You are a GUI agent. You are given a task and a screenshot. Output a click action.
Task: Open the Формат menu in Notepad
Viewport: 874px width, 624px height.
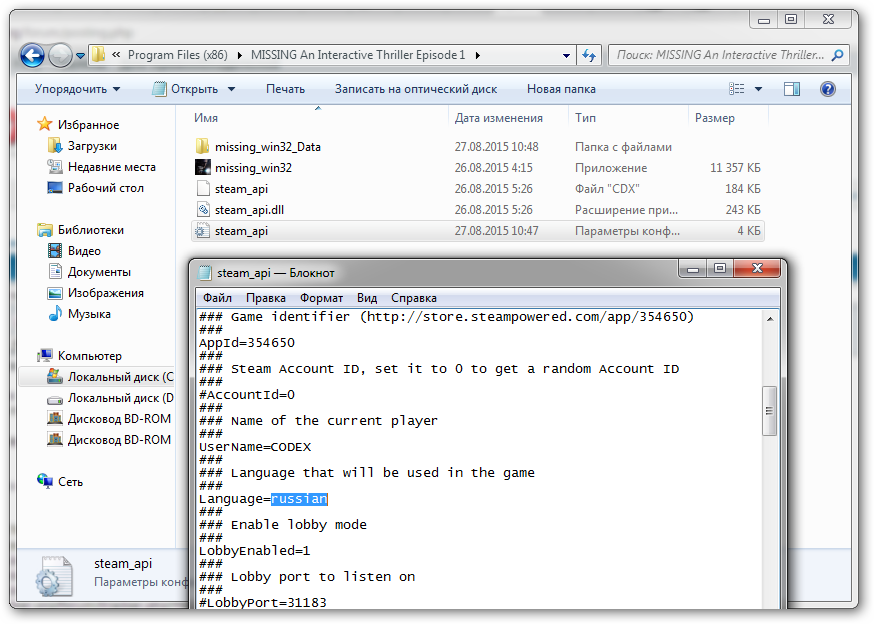pos(322,298)
